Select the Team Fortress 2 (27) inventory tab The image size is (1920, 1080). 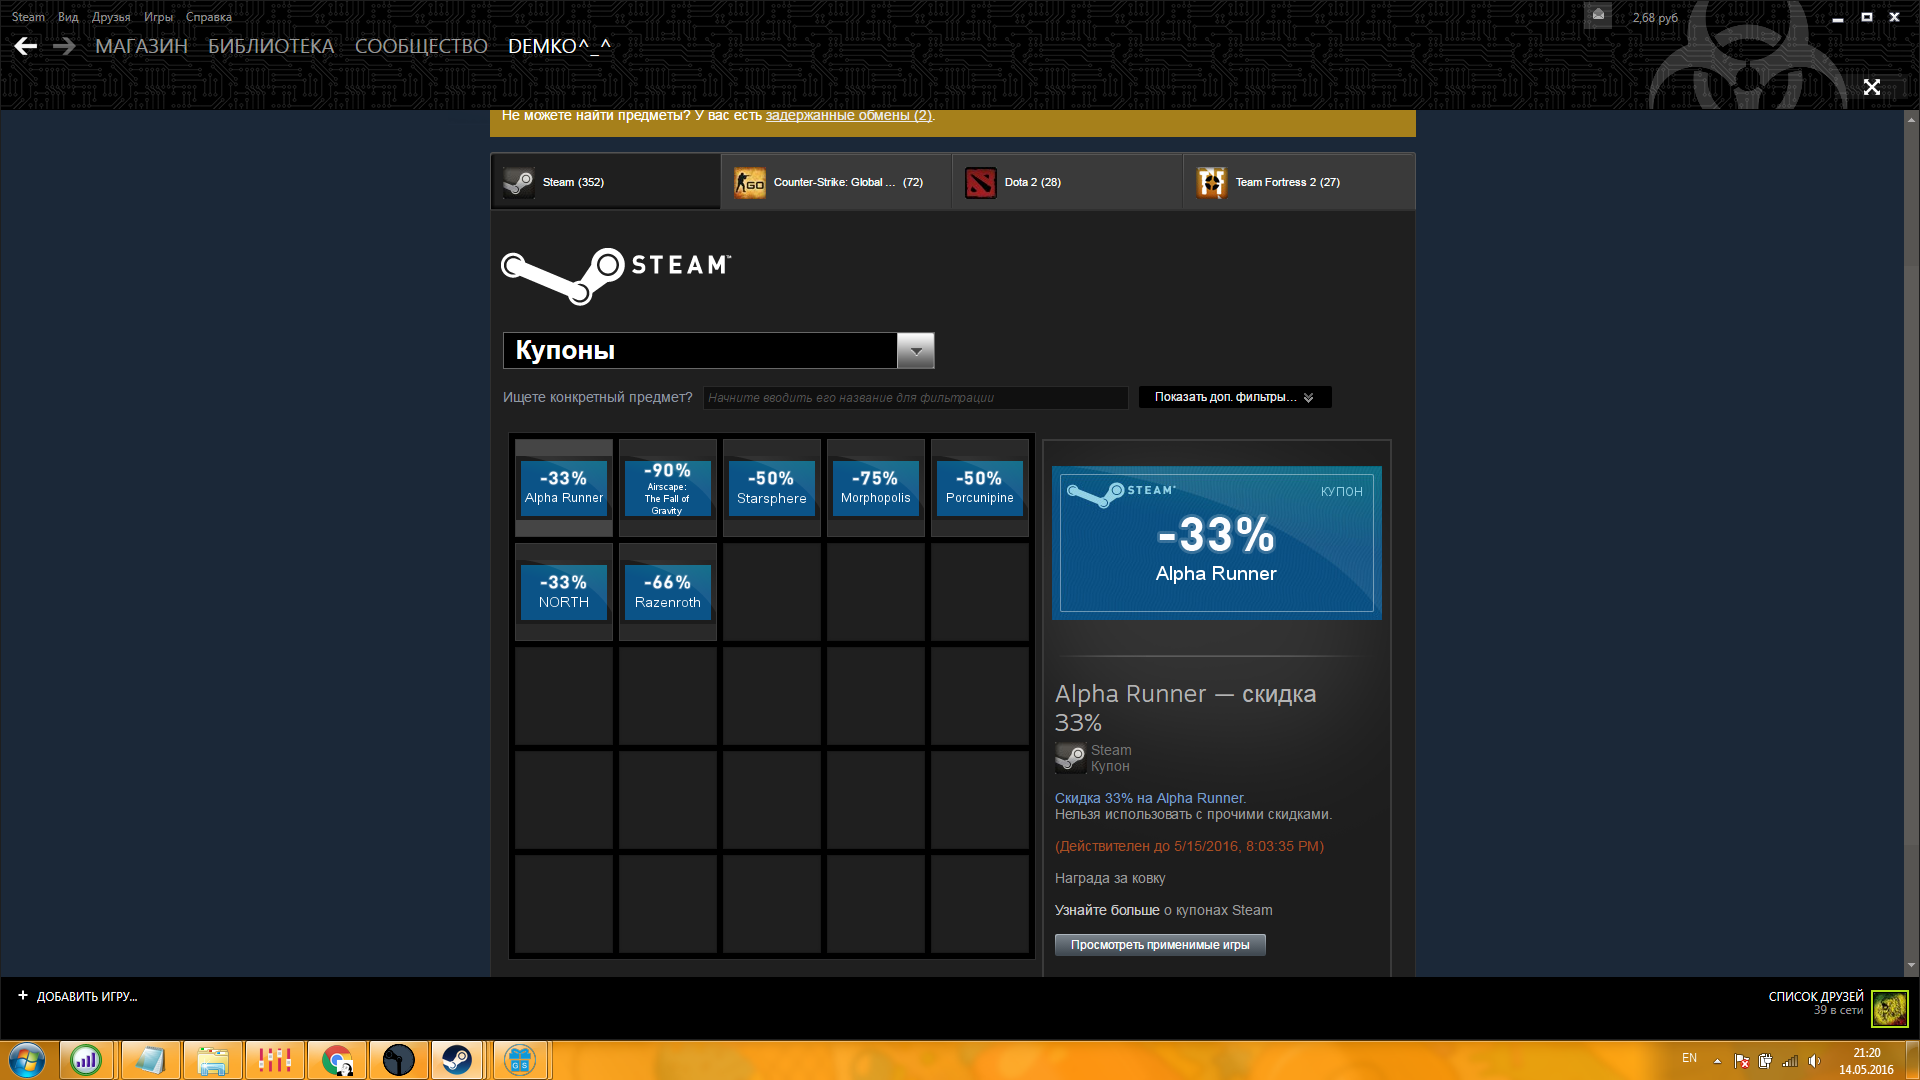(1299, 182)
